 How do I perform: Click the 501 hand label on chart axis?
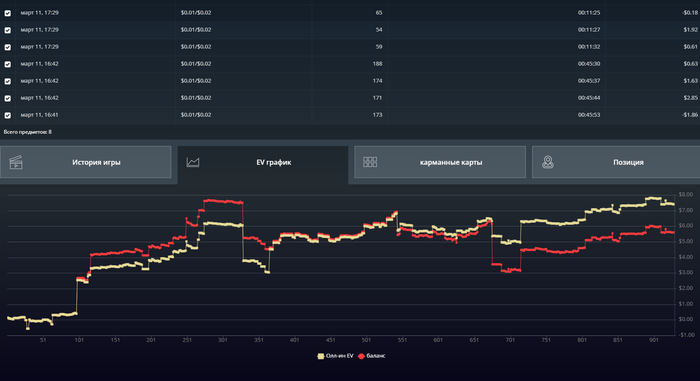click(367, 340)
